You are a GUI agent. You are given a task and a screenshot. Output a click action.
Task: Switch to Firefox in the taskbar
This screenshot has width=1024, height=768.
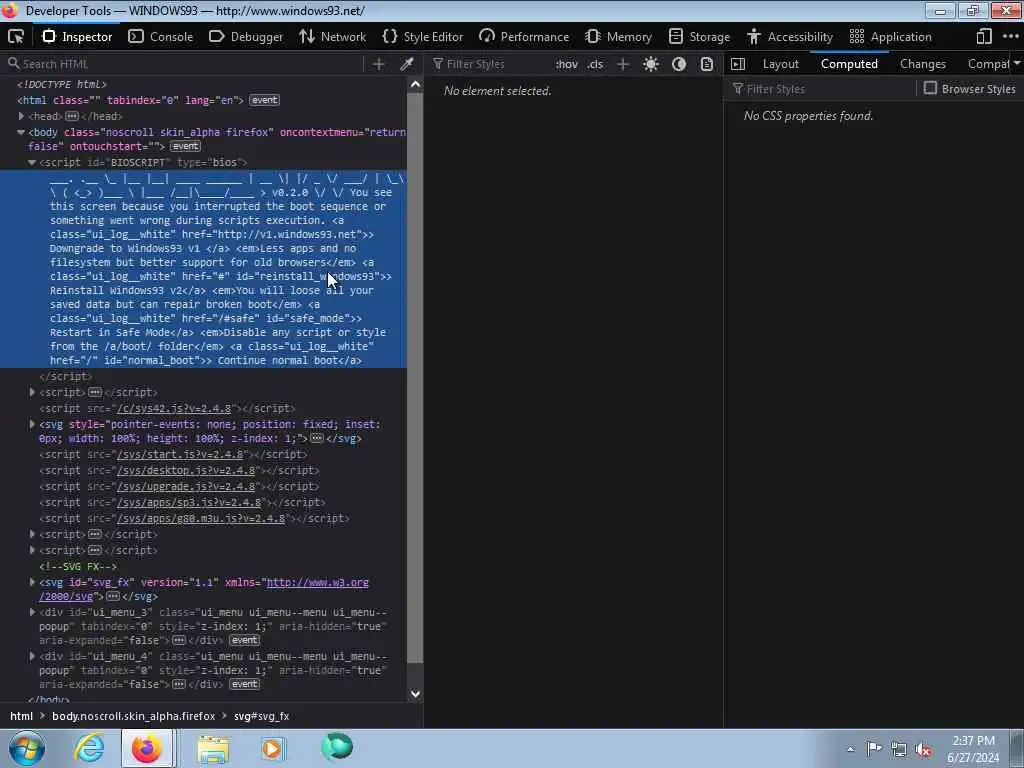[x=147, y=748]
